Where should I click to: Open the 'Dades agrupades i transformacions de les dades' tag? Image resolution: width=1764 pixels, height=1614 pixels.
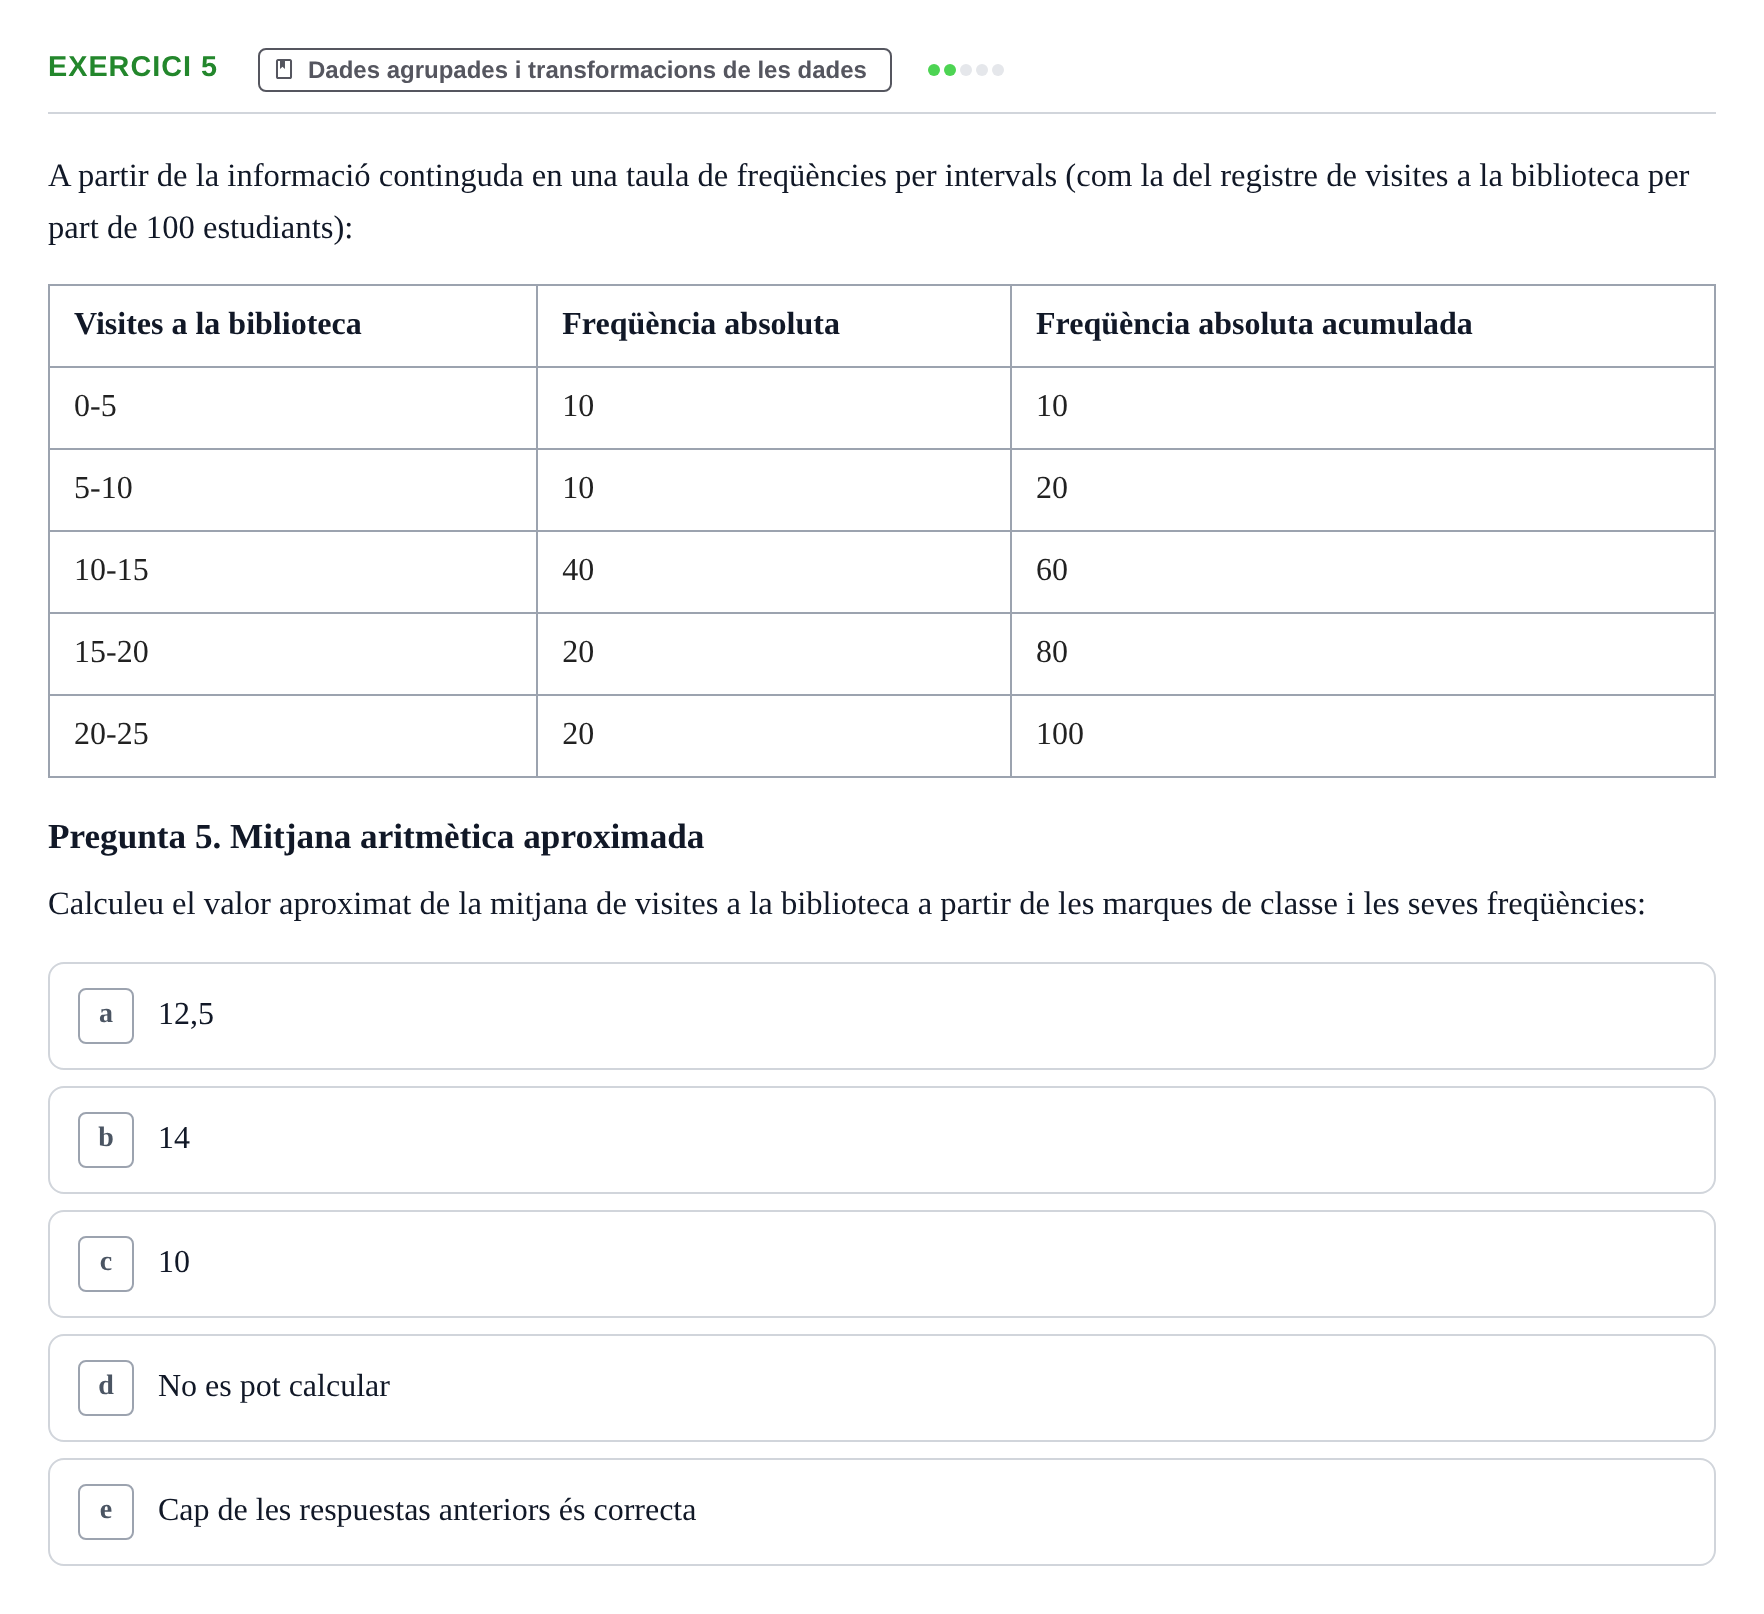click(575, 70)
